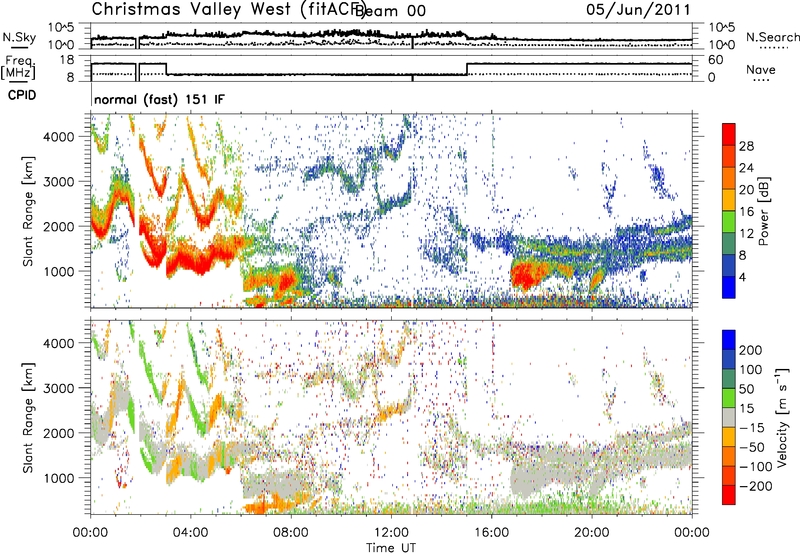Click the 'Nave' legend label

point(761,69)
